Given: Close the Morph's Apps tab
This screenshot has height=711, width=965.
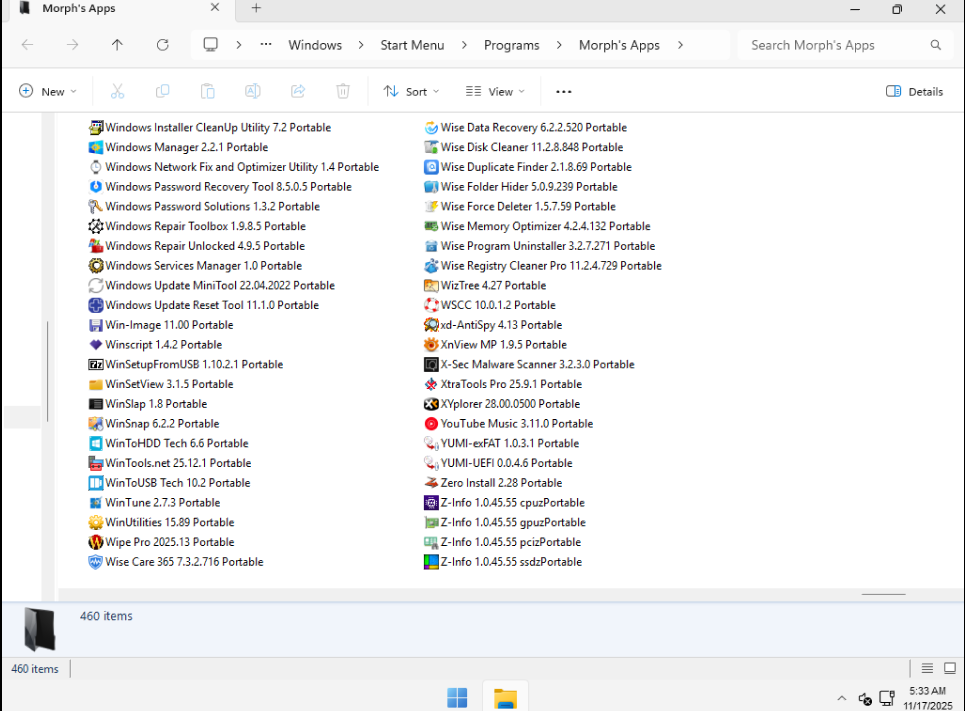Looking at the screenshot, I should tap(215, 7).
